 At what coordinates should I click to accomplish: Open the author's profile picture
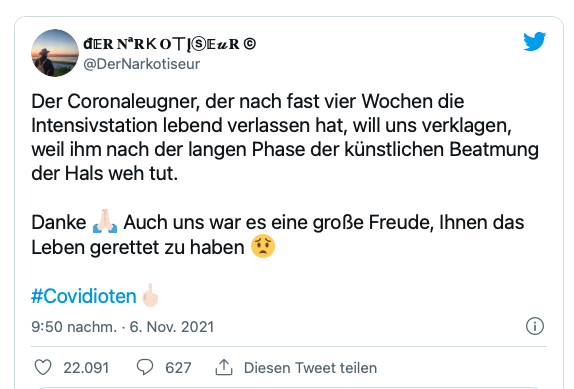point(55,53)
